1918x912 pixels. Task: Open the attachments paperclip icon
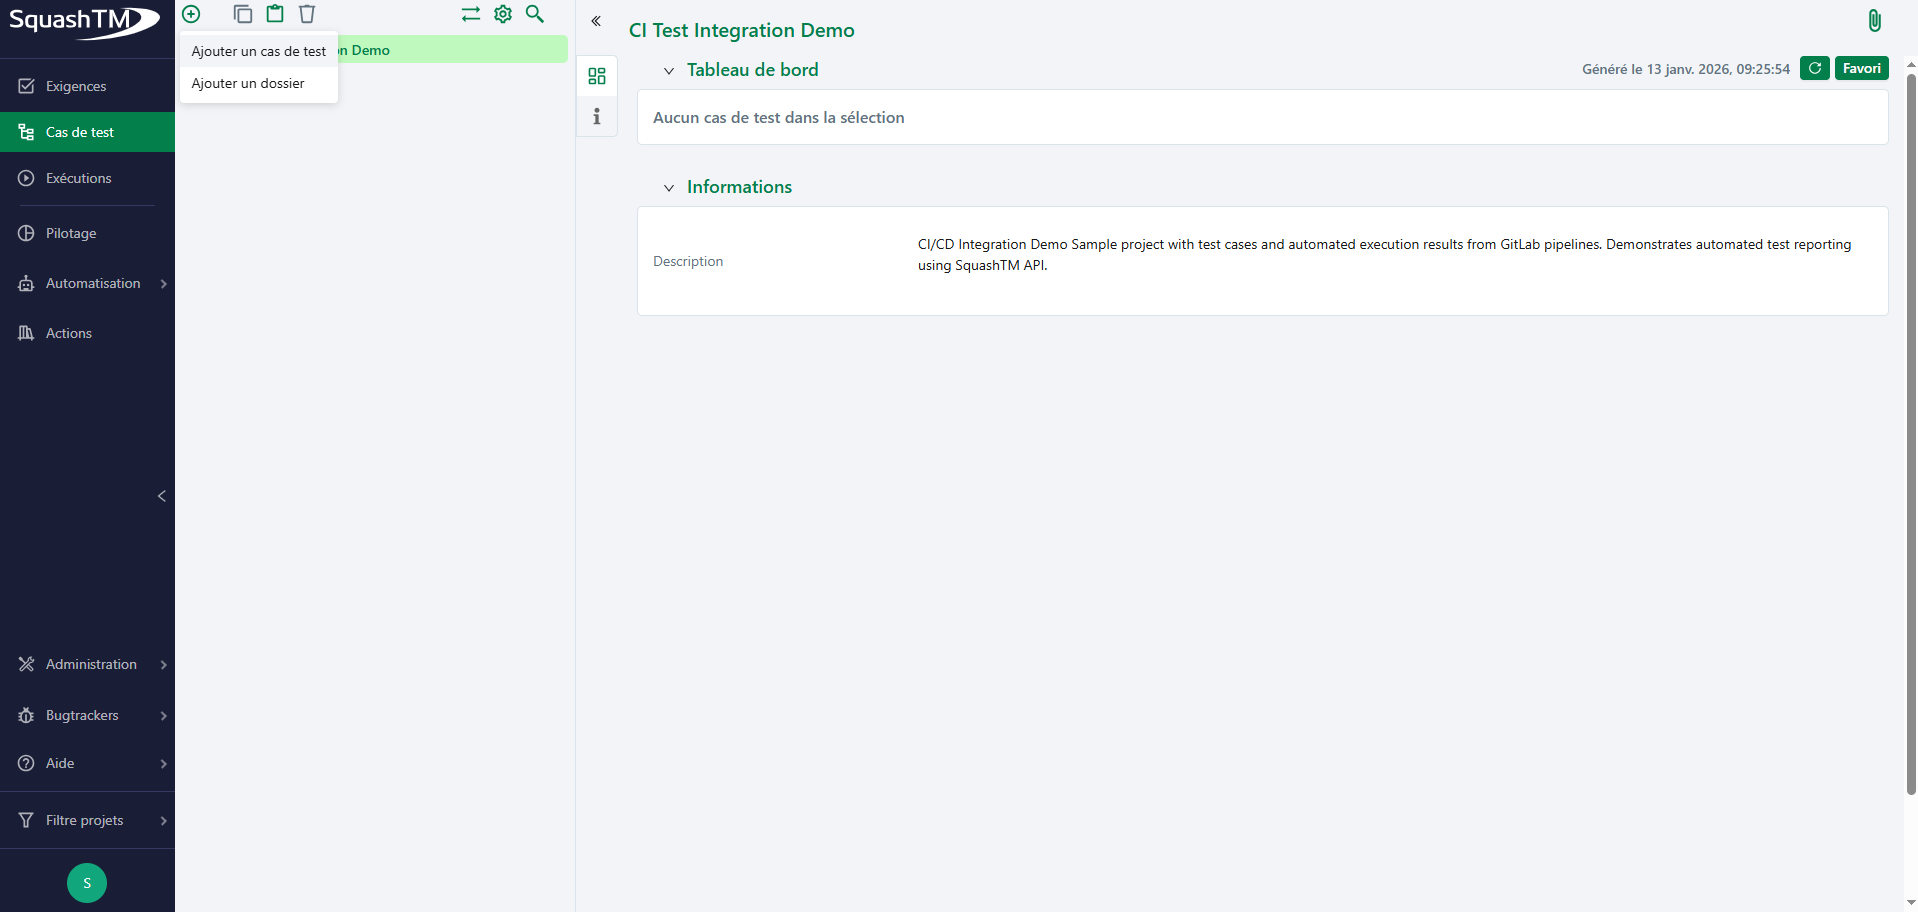1874,21
